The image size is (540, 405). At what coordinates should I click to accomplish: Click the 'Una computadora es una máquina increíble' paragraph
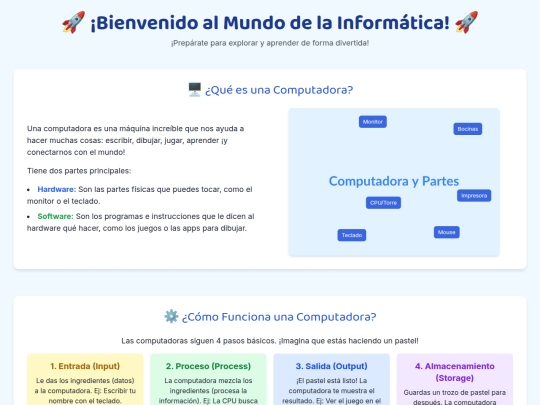coord(136,140)
